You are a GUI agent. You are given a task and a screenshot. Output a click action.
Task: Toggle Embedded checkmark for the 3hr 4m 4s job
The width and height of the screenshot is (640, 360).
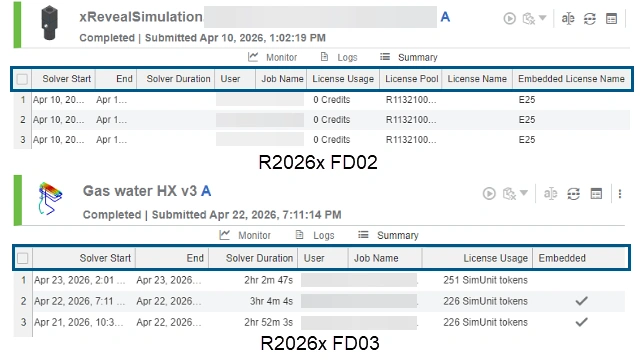[x=581, y=301]
